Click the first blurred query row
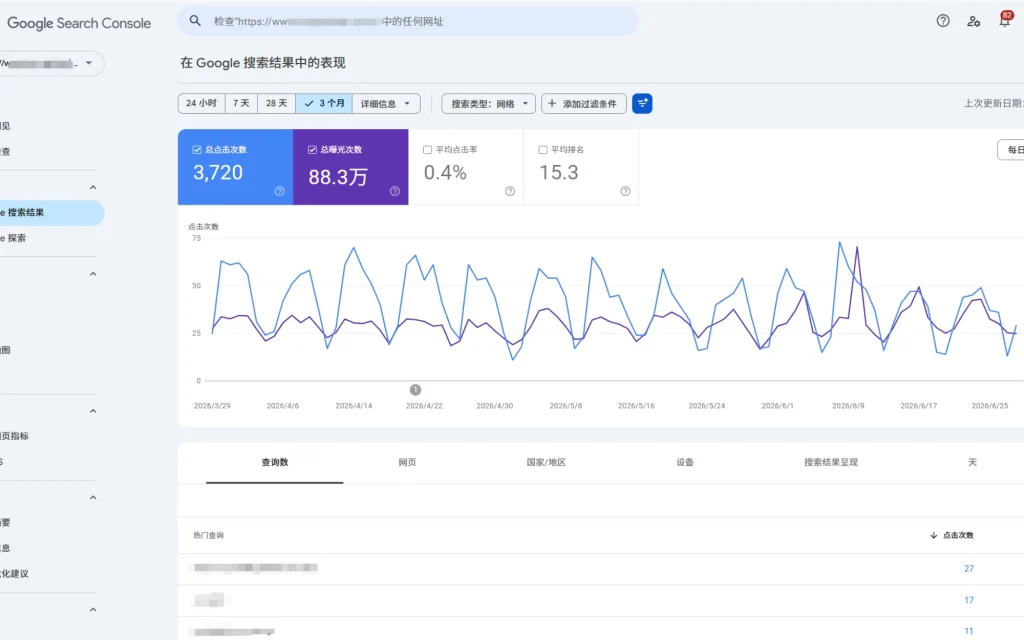Image resolution: width=1024 pixels, height=640 pixels. point(601,569)
